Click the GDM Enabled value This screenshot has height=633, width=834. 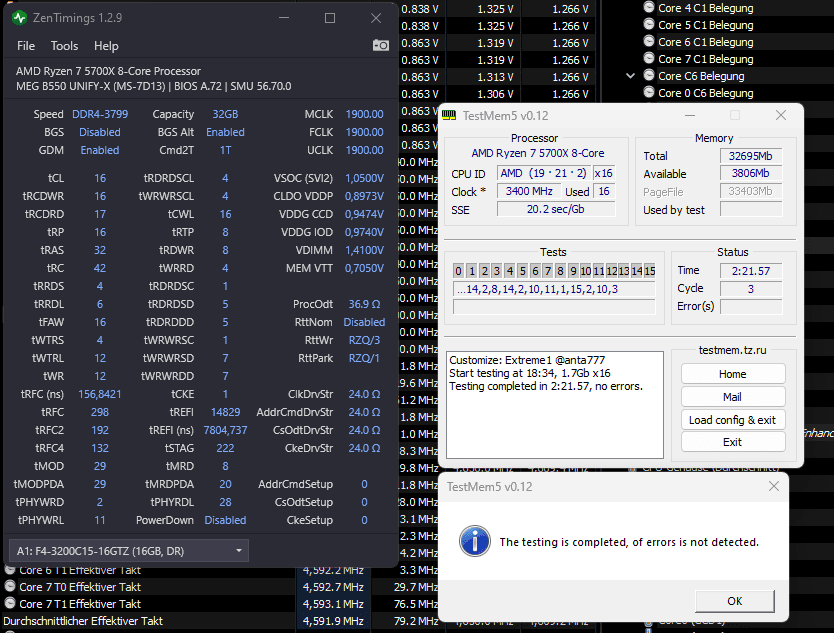[x=100, y=150]
